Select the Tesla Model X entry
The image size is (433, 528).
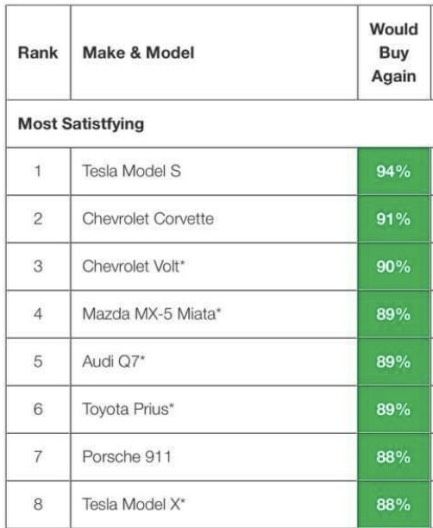pyautogui.click(x=134, y=504)
